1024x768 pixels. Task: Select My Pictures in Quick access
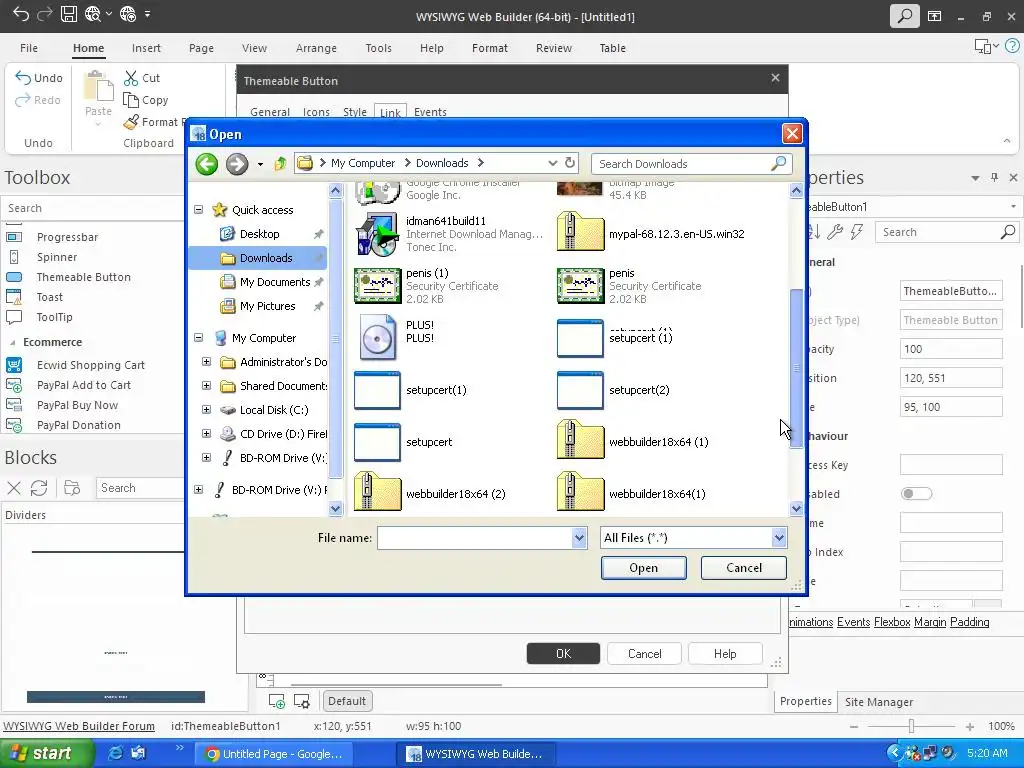coord(267,306)
